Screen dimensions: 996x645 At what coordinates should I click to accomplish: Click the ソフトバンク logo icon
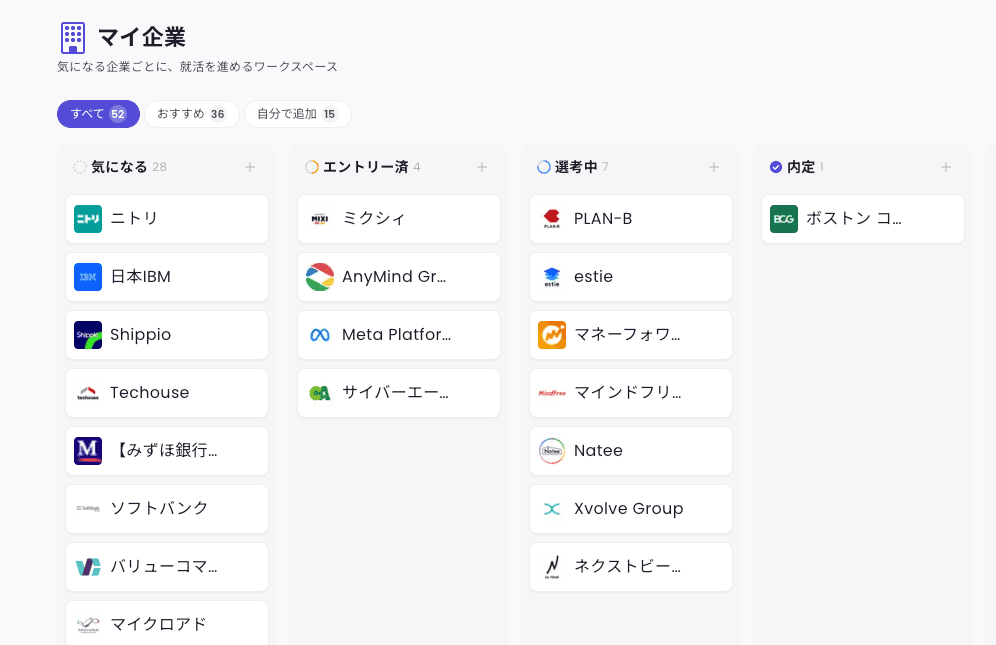(88, 509)
